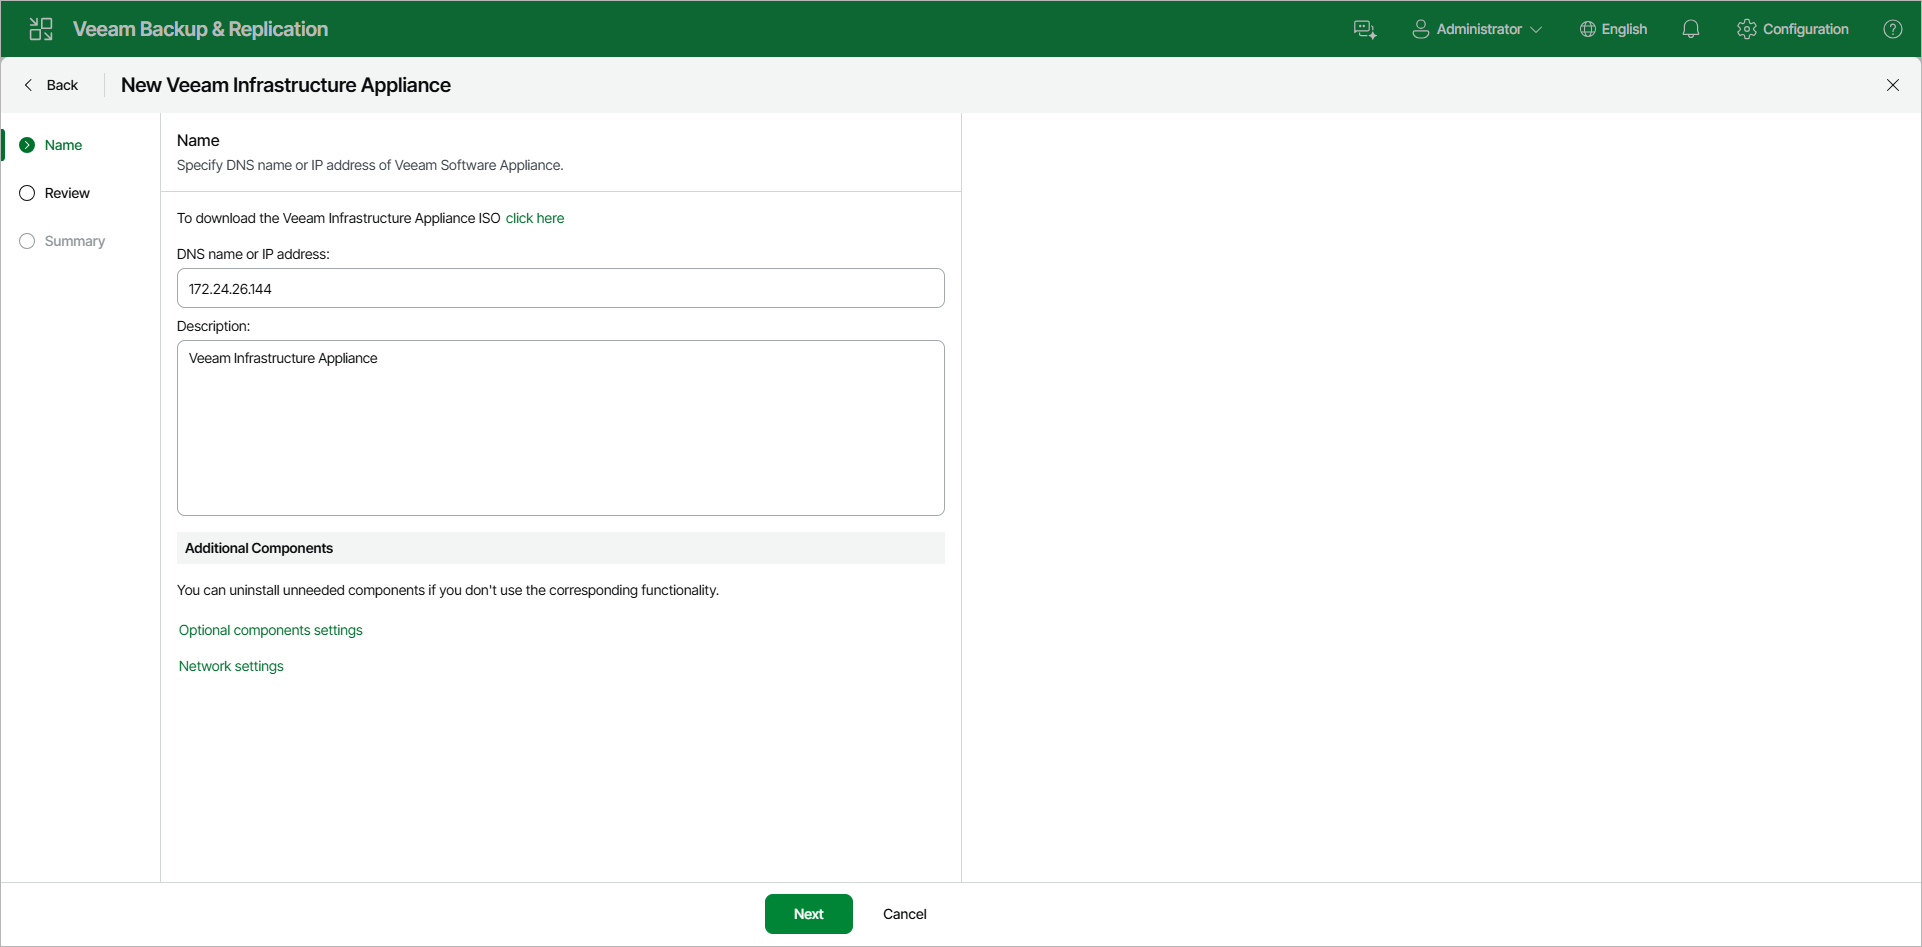Image resolution: width=1922 pixels, height=947 pixels.
Task: Open help with the question mark icon
Action: [x=1893, y=28]
